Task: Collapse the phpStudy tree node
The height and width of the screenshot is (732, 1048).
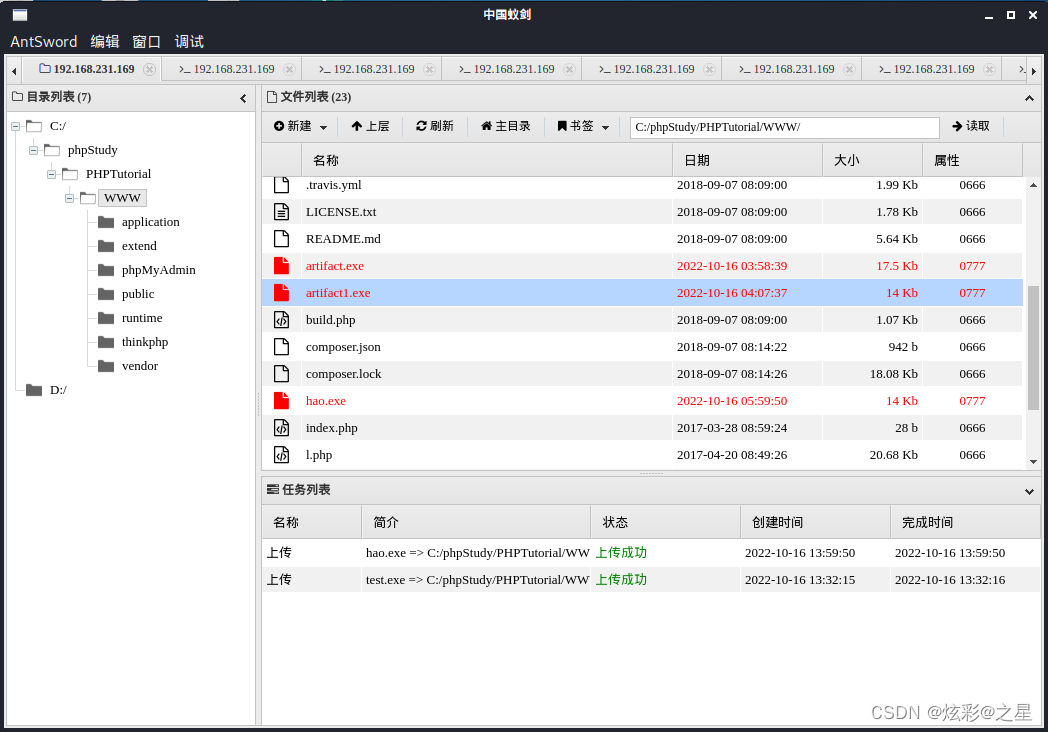Action: click(x=33, y=150)
